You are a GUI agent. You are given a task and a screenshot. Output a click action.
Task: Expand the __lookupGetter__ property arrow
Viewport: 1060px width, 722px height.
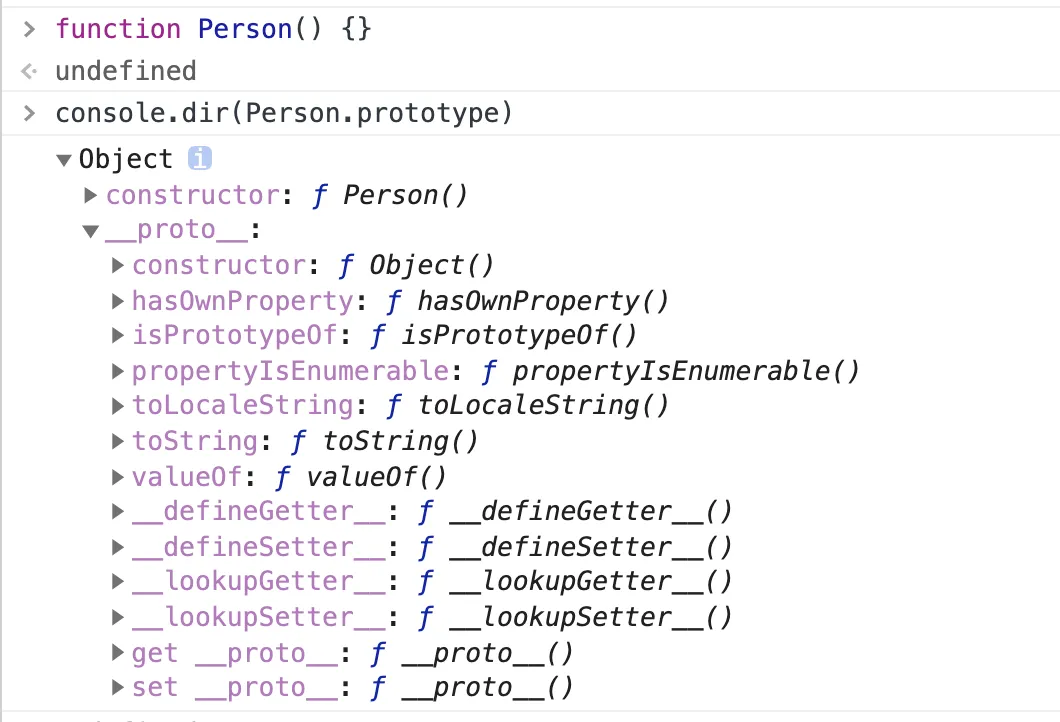pos(118,581)
